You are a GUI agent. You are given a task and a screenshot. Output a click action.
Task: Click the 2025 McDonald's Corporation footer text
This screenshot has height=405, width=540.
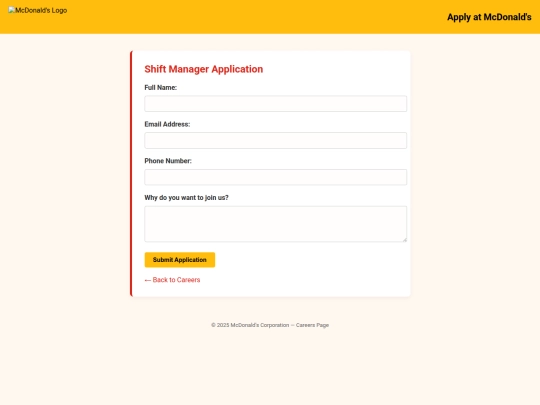270,325
